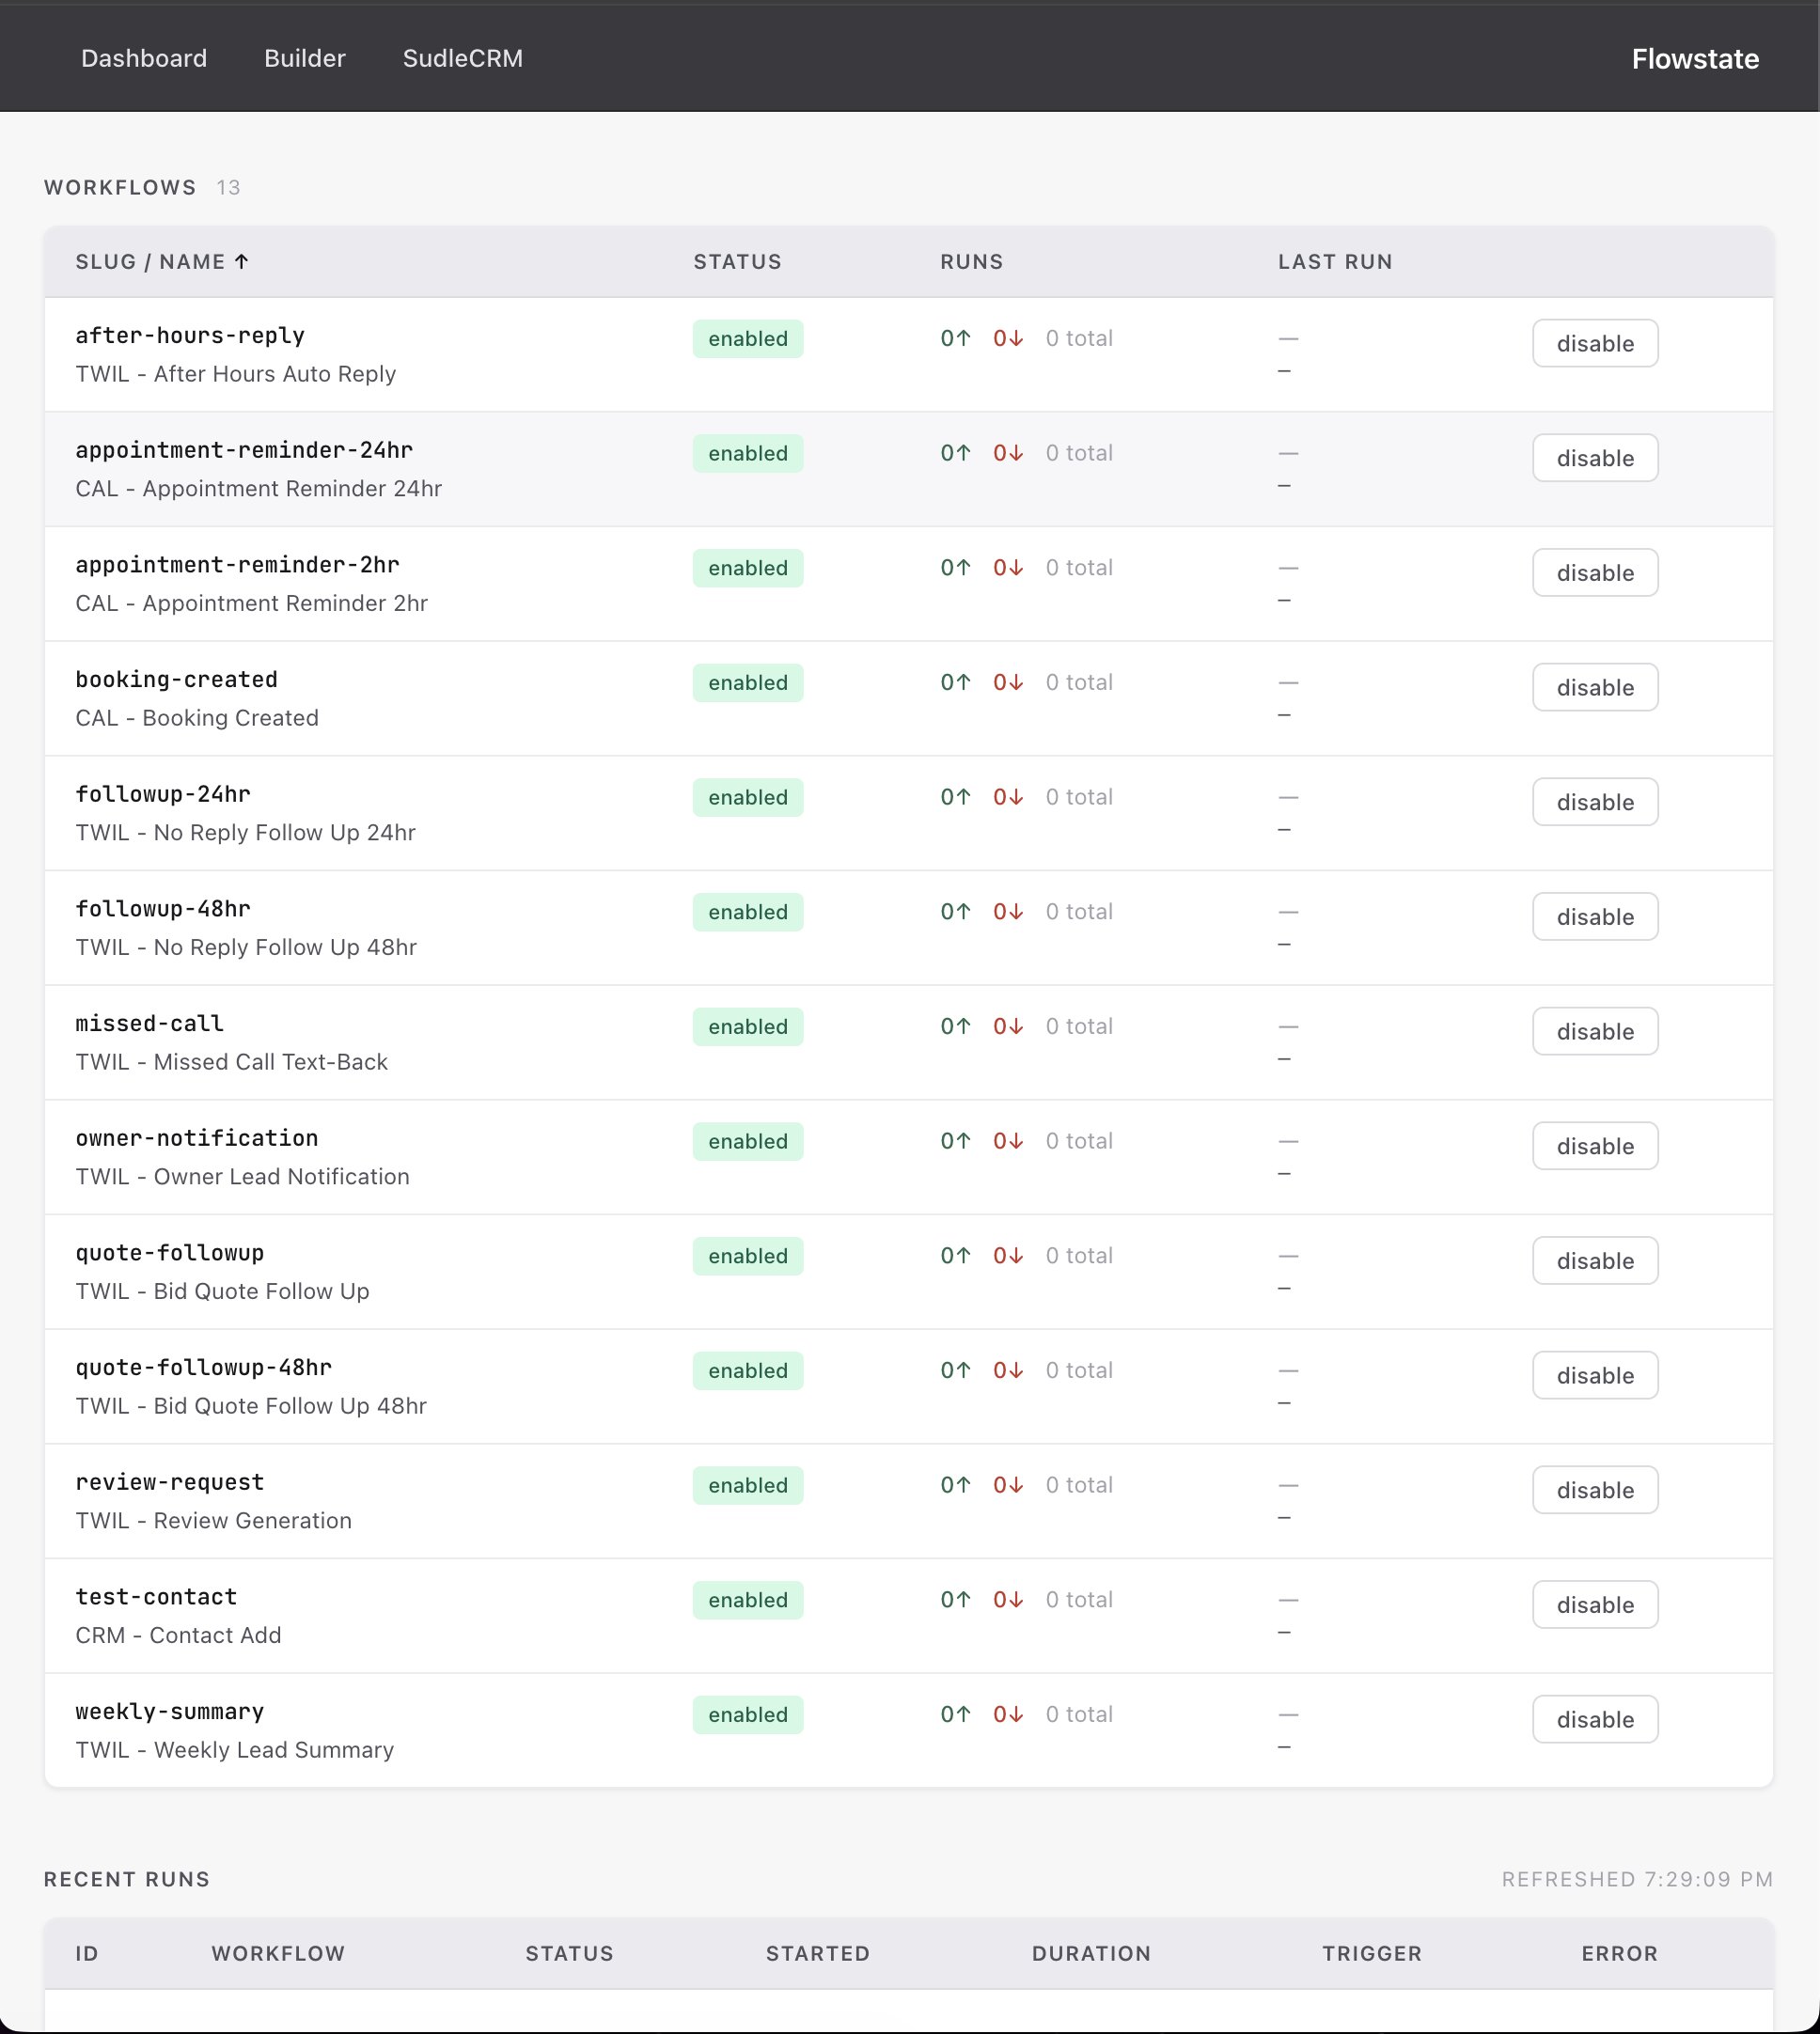This screenshot has width=1820, height=2034.
Task: Click the enabled badge for weekly-summary
Action: coord(748,1715)
